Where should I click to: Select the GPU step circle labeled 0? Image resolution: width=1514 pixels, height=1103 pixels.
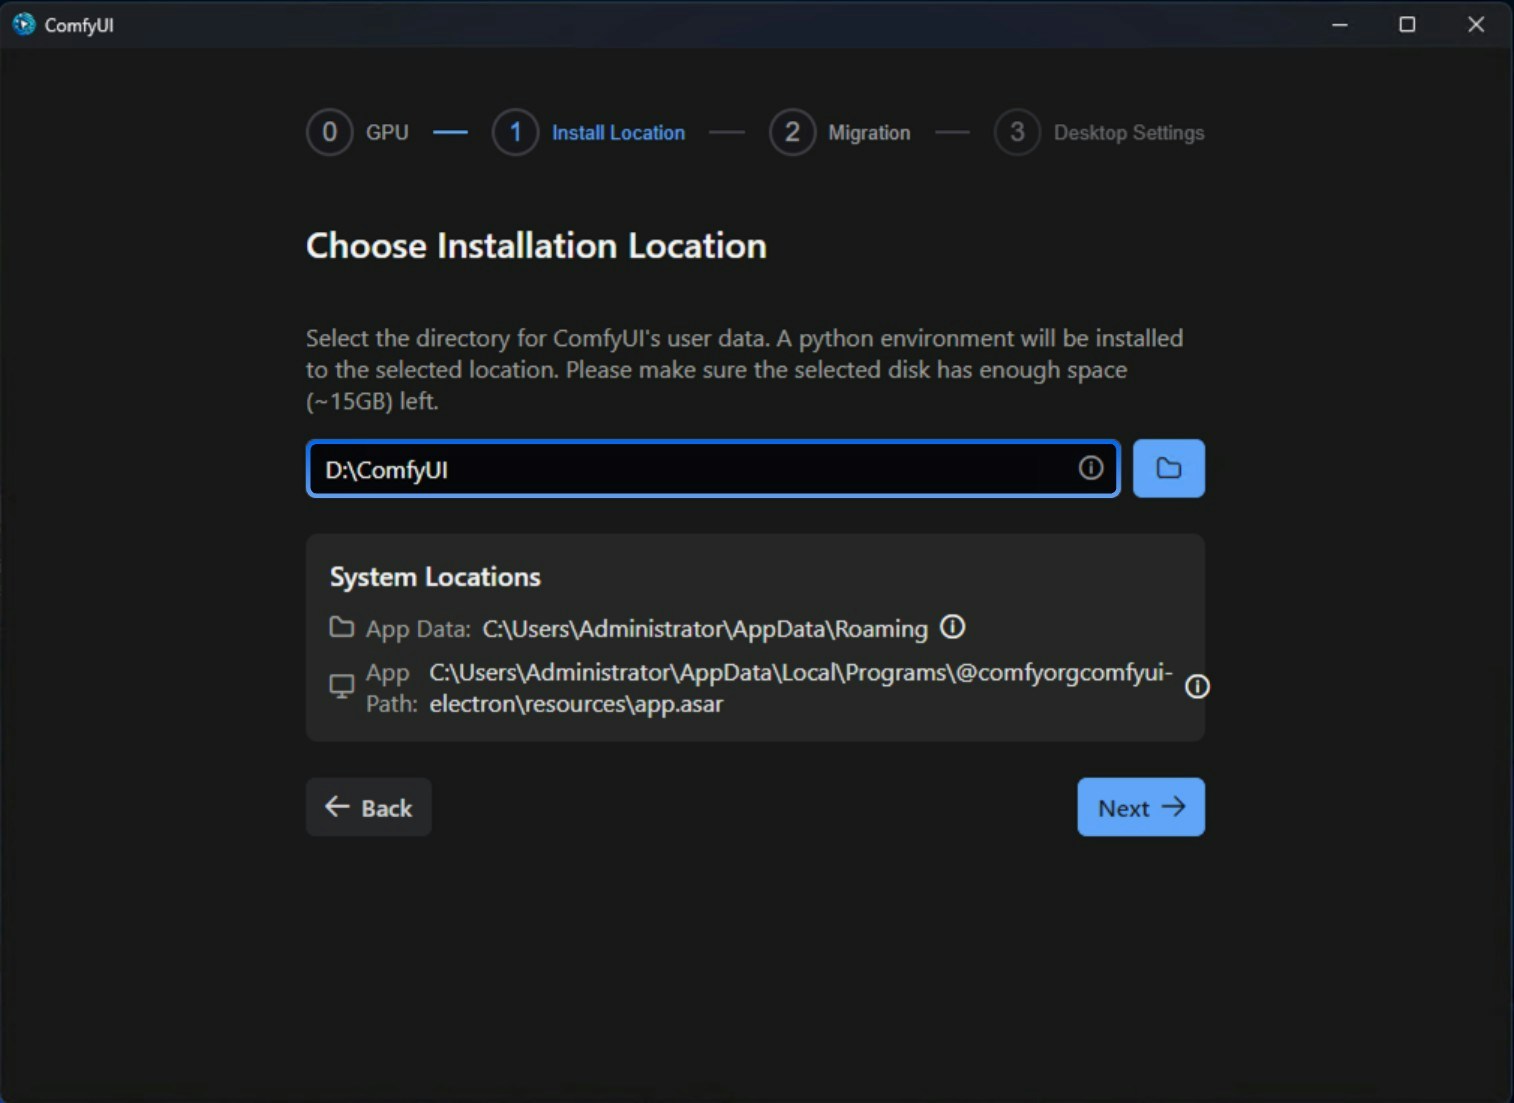click(x=329, y=132)
